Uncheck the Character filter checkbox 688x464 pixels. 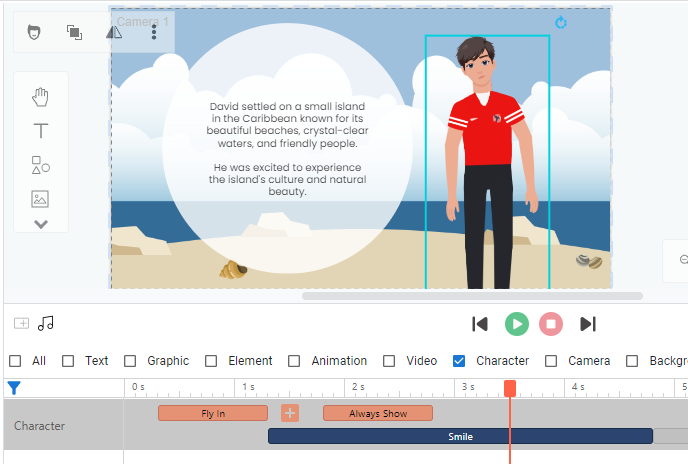(x=459, y=361)
